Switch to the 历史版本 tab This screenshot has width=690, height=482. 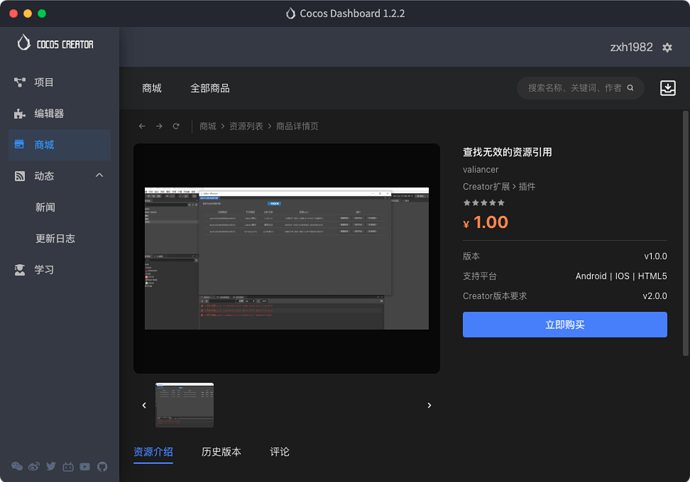[221, 452]
